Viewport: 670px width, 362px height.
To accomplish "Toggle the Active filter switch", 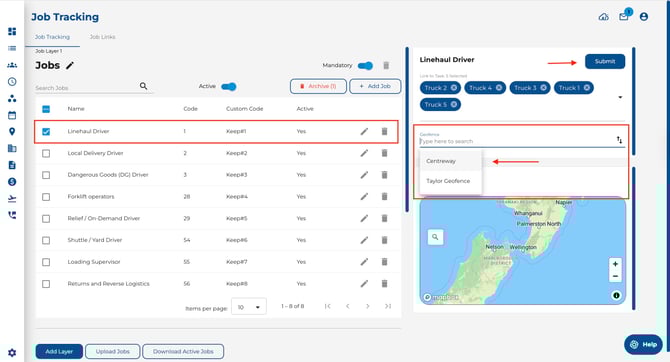I will tap(229, 87).
